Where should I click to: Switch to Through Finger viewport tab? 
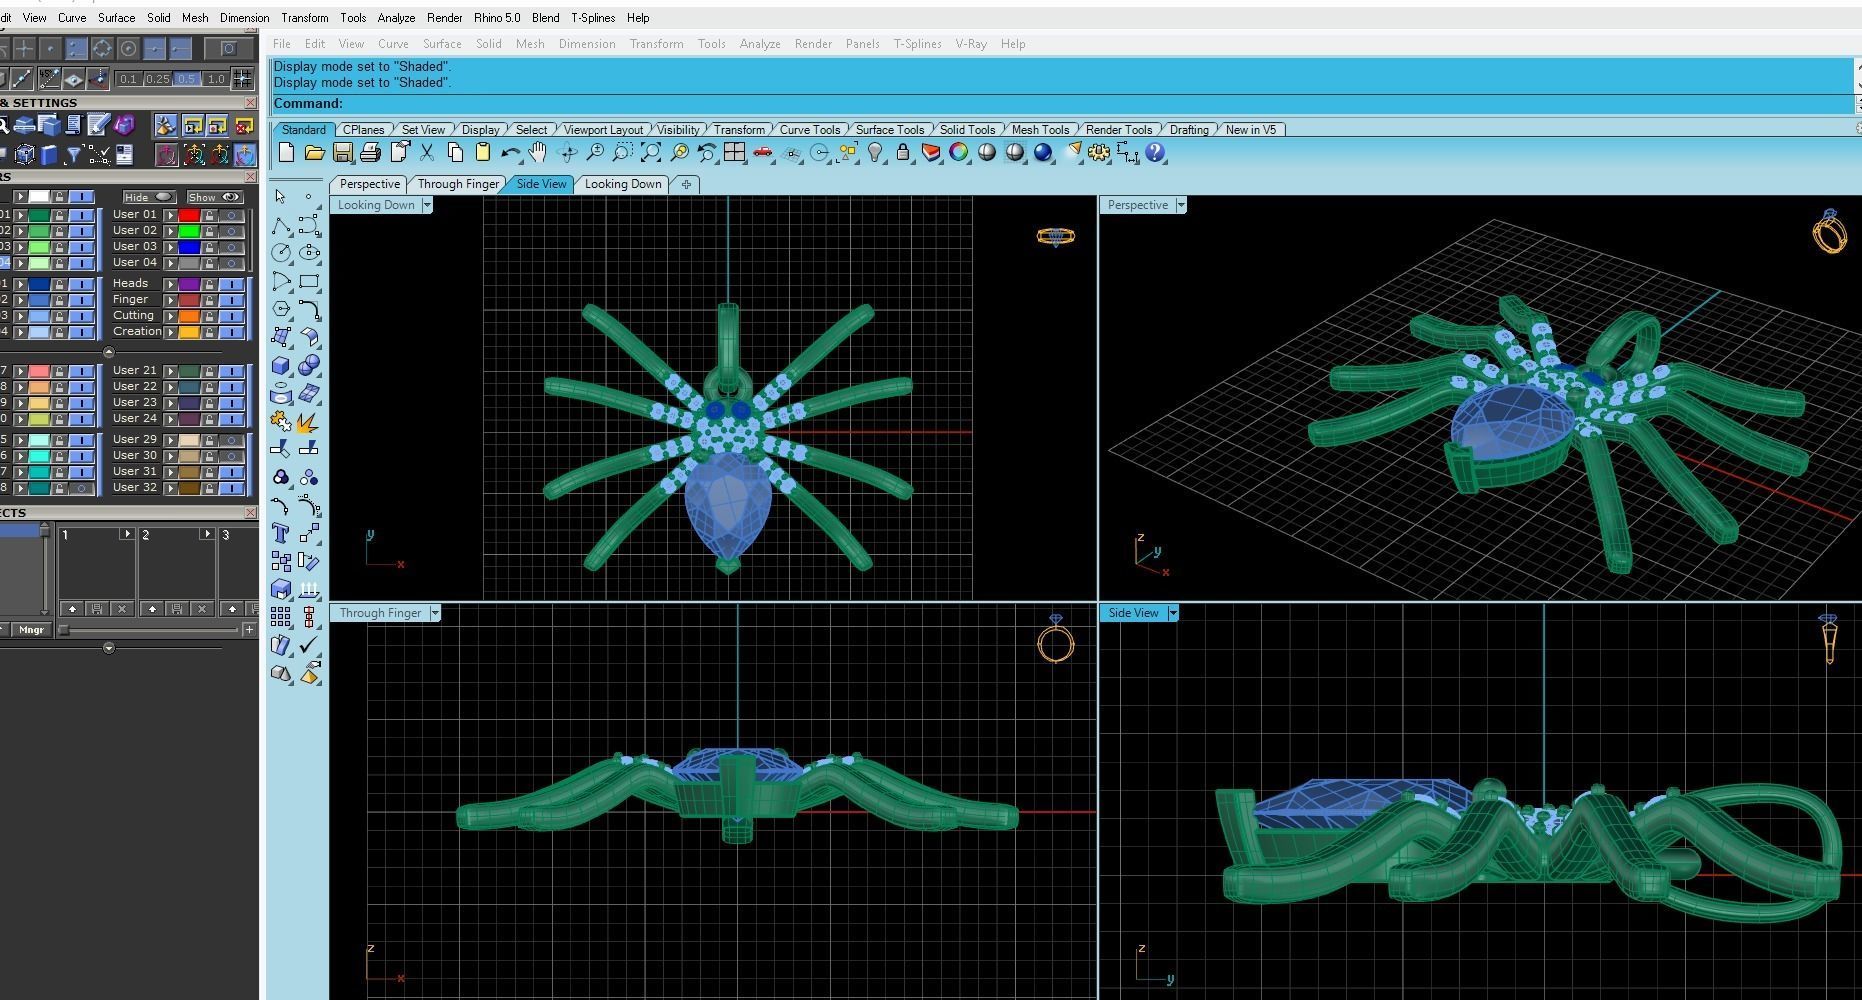click(458, 184)
